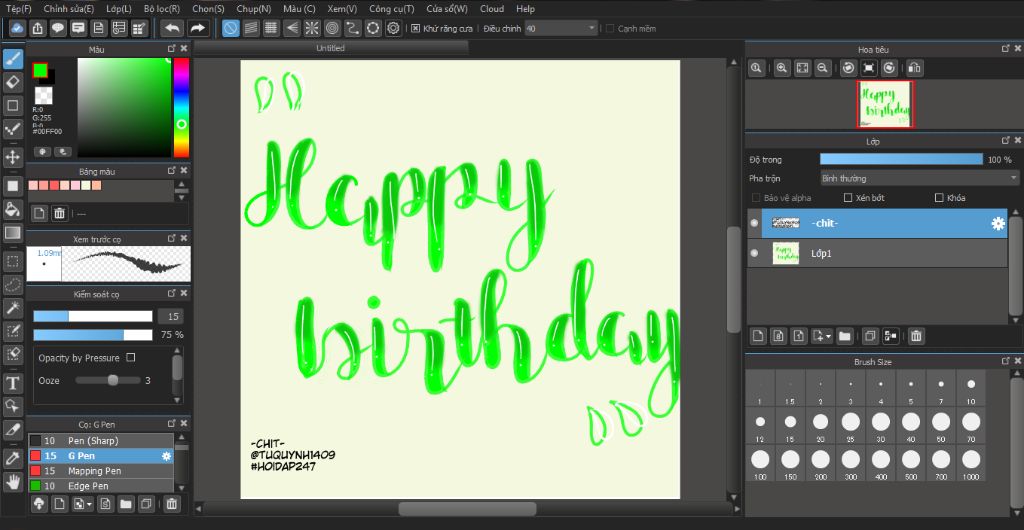
Task: Select the rectangular Select tool
Action: 13,262
